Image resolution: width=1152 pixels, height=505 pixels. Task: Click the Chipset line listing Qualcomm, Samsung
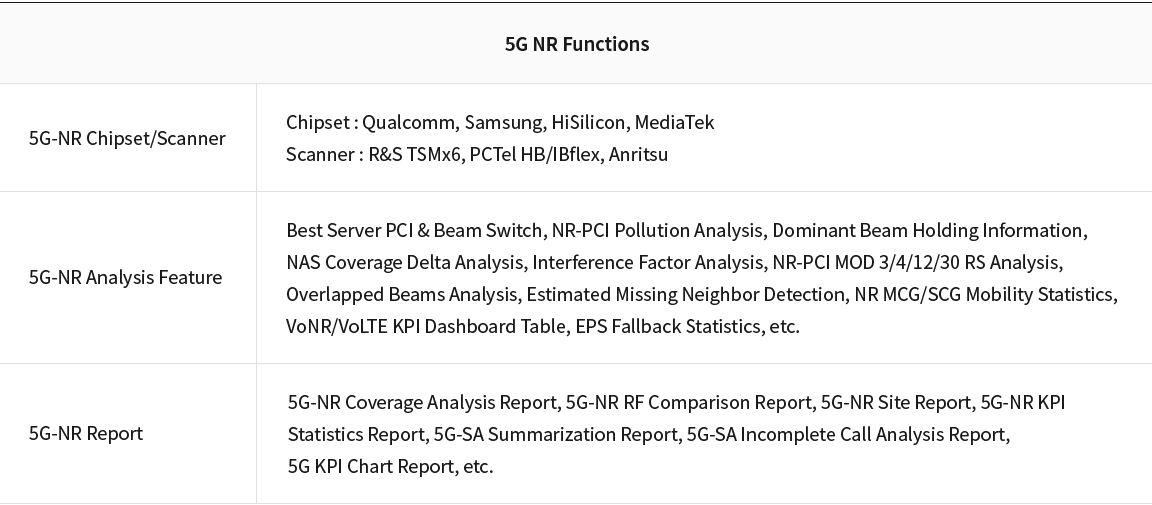click(500, 122)
